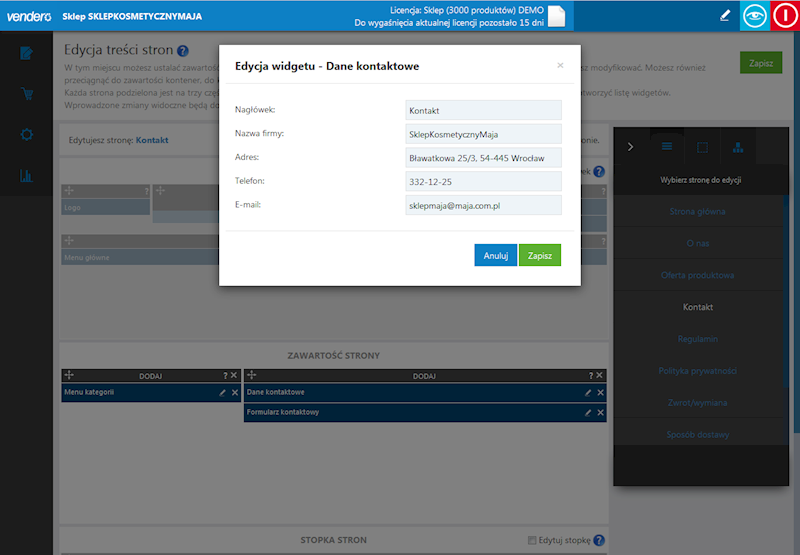Image resolution: width=800 pixels, height=555 pixels.
Task: Remove the Menu kategorii widget with X
Action: [x=235, y=393]
